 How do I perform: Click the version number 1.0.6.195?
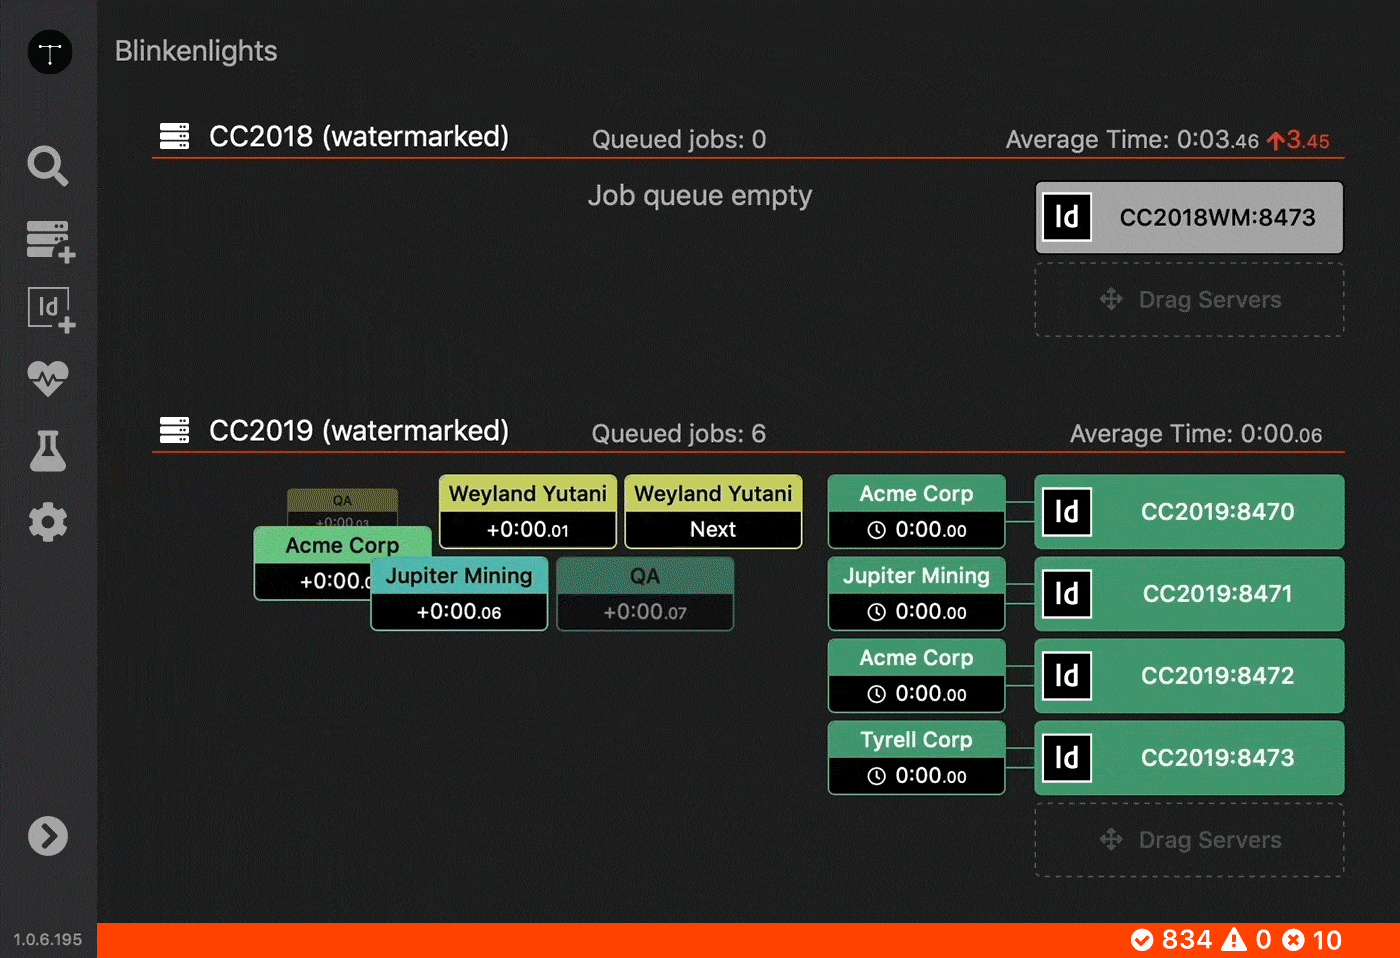pyautogui.click(x=48, y=939)
